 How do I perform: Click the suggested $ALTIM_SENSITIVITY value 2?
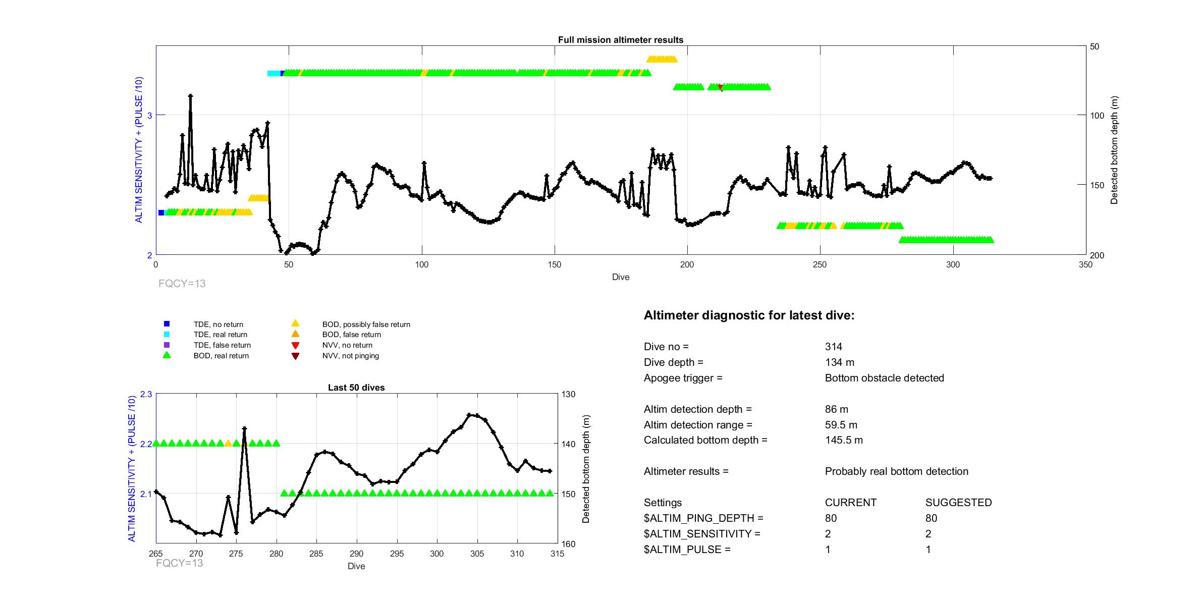[x=930, y=534]
